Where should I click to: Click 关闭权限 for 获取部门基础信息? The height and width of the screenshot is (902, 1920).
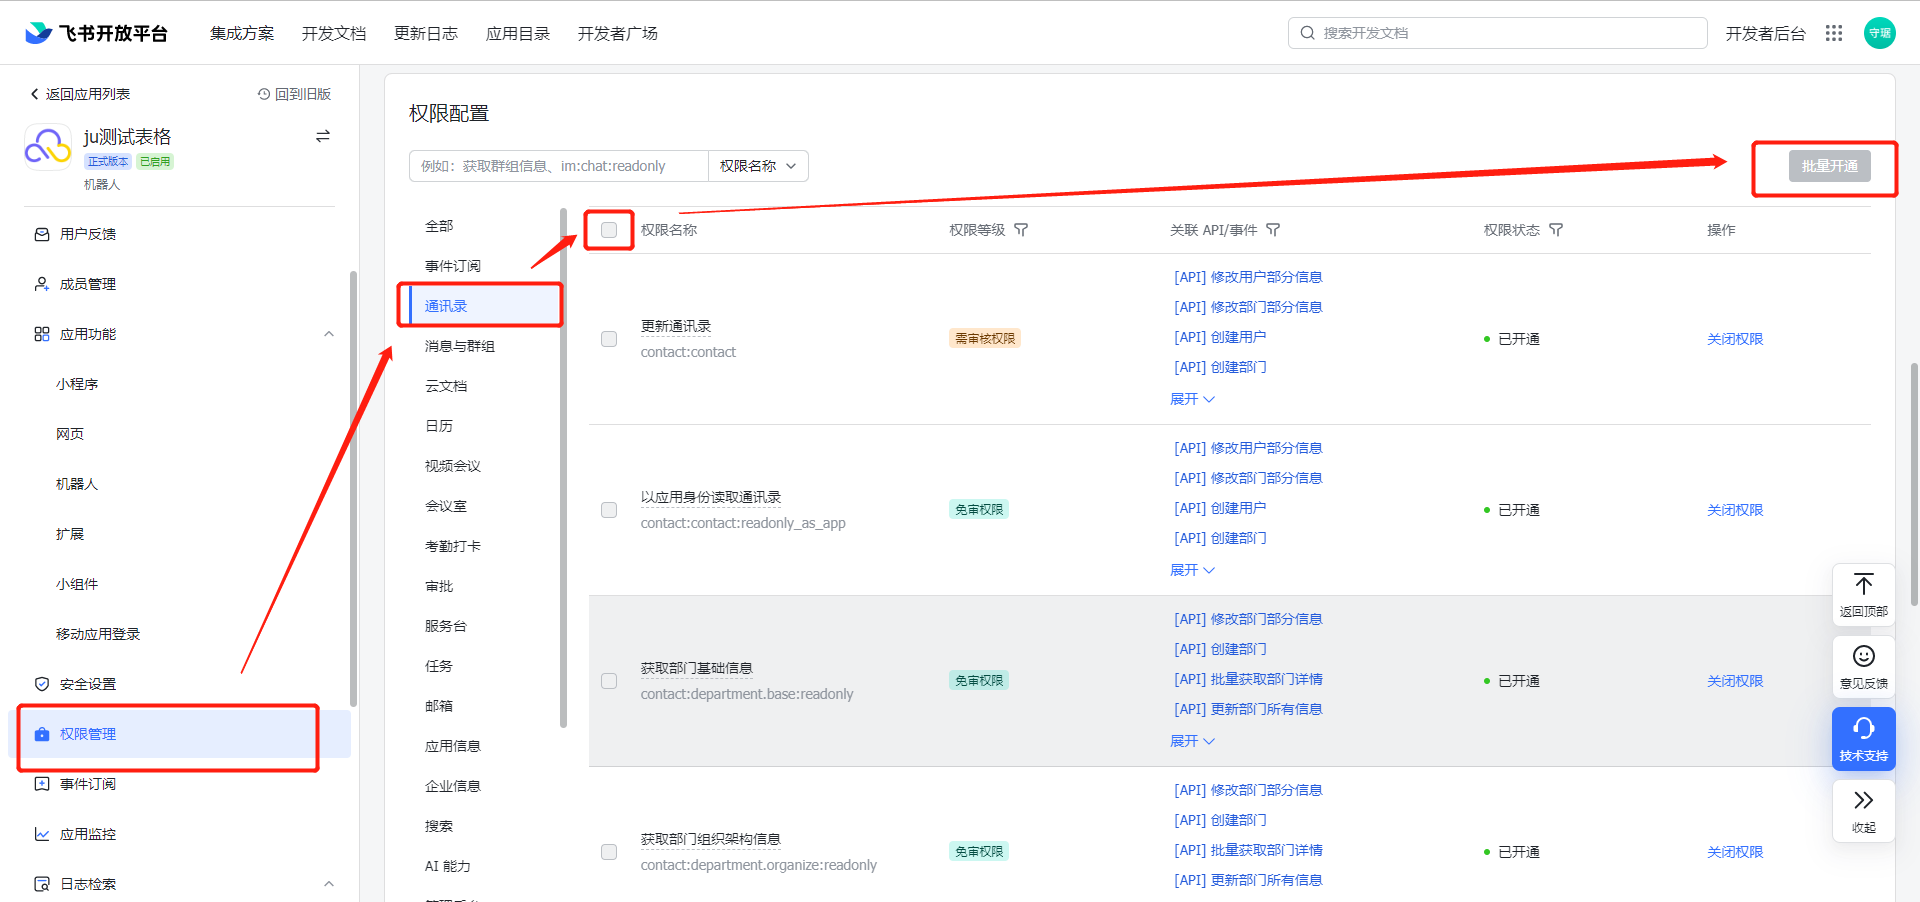click(x=1735, y=681)
